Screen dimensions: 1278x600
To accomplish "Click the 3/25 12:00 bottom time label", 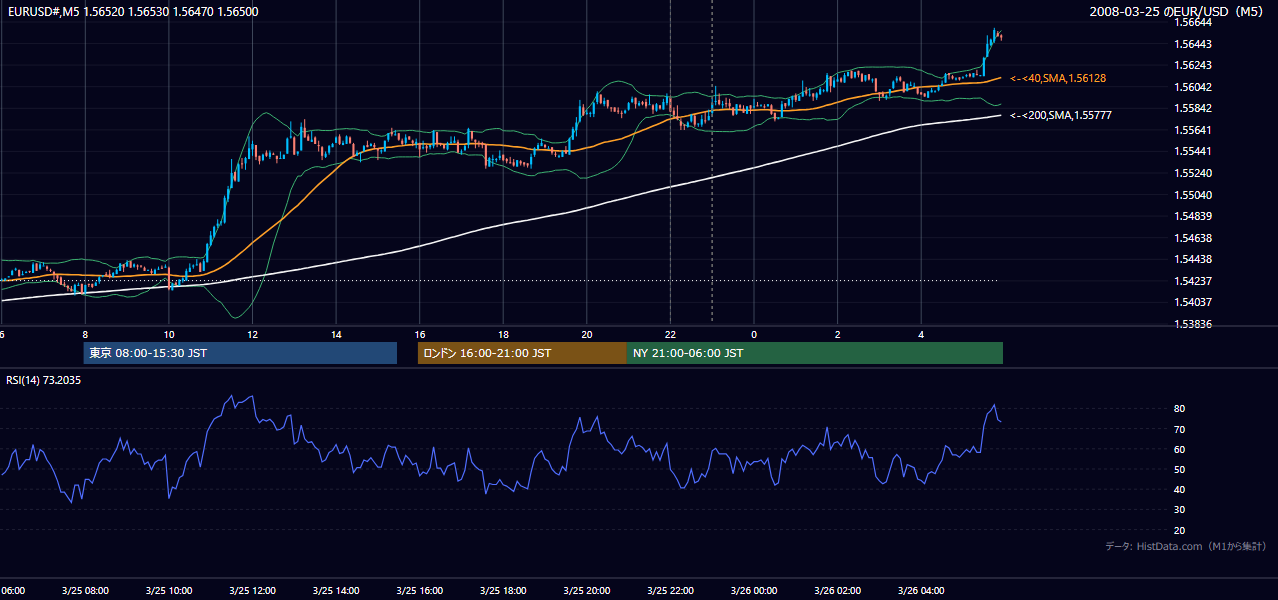I will [253, 590].
